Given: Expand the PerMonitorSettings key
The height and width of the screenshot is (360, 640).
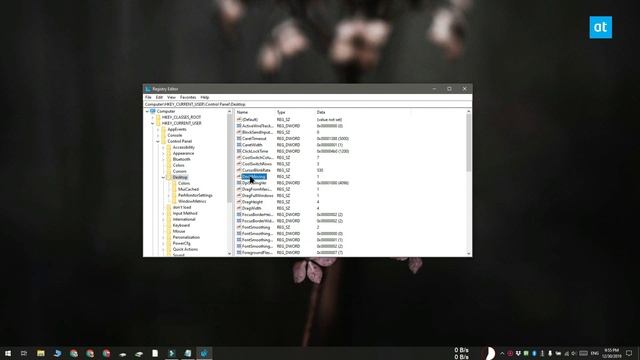Looking at the screenshot, I should click(x=169, y=195).
